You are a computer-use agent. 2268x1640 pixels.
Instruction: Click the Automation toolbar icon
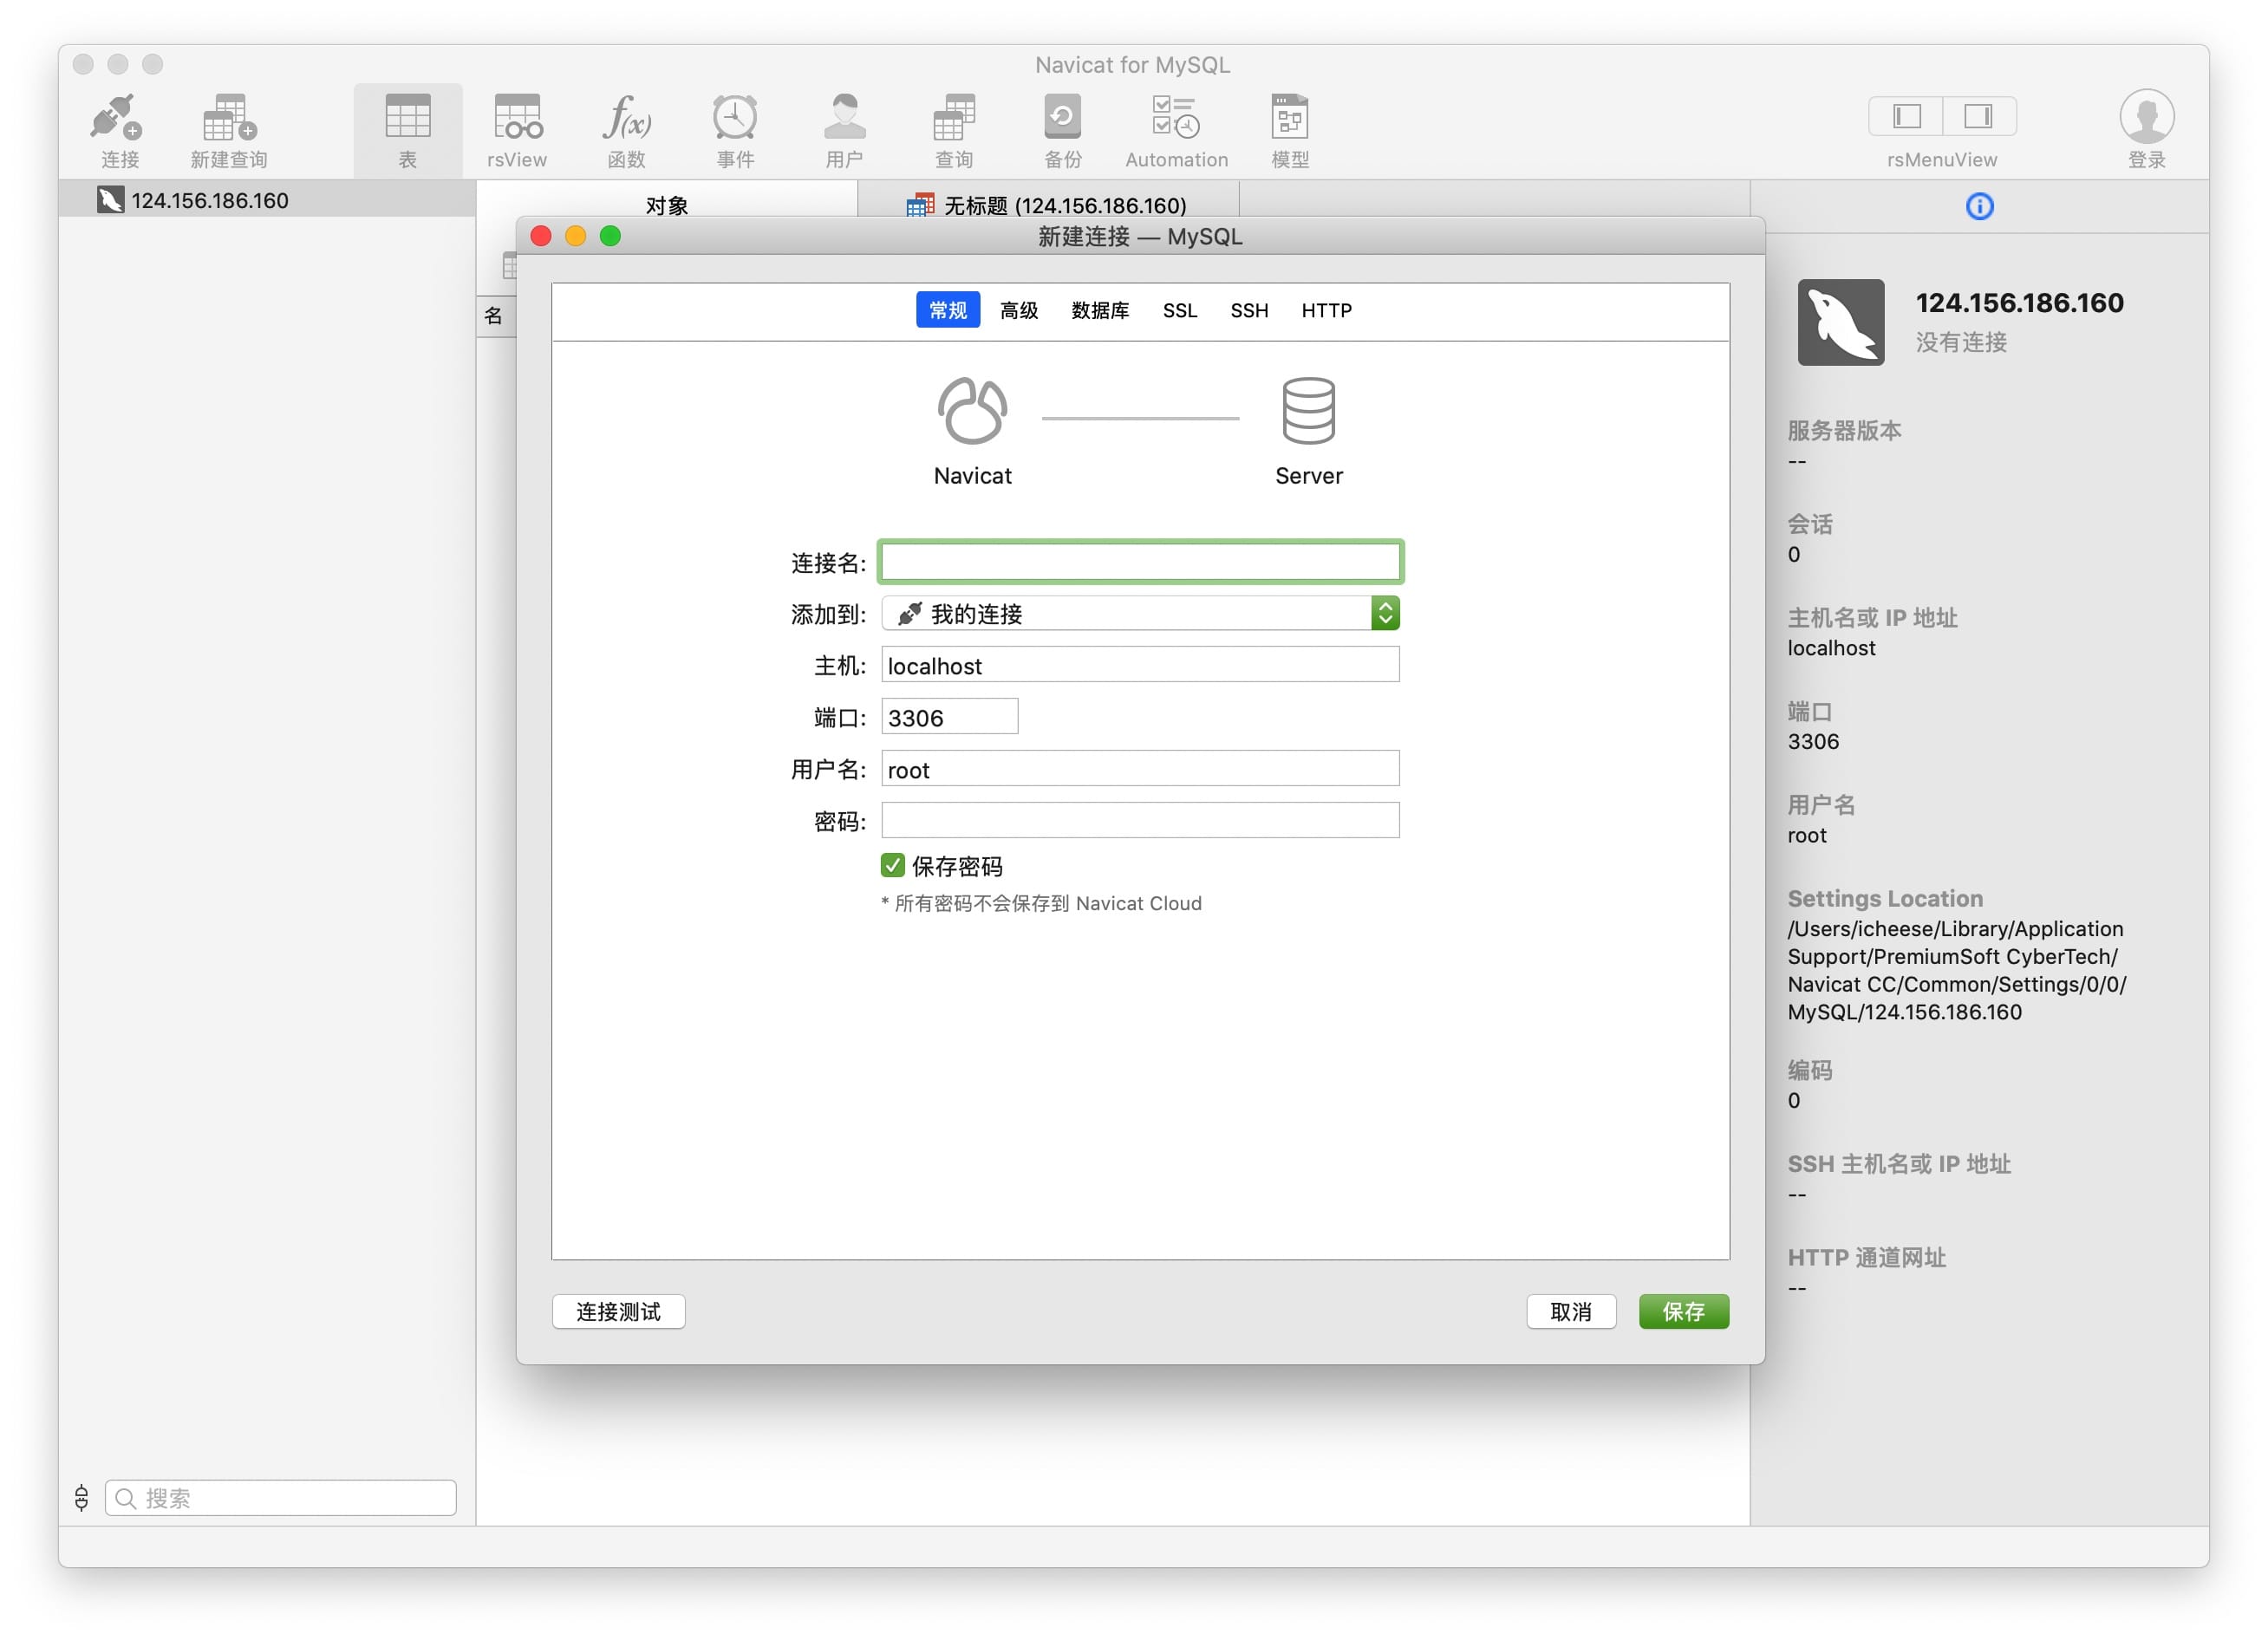(1175, 119)
